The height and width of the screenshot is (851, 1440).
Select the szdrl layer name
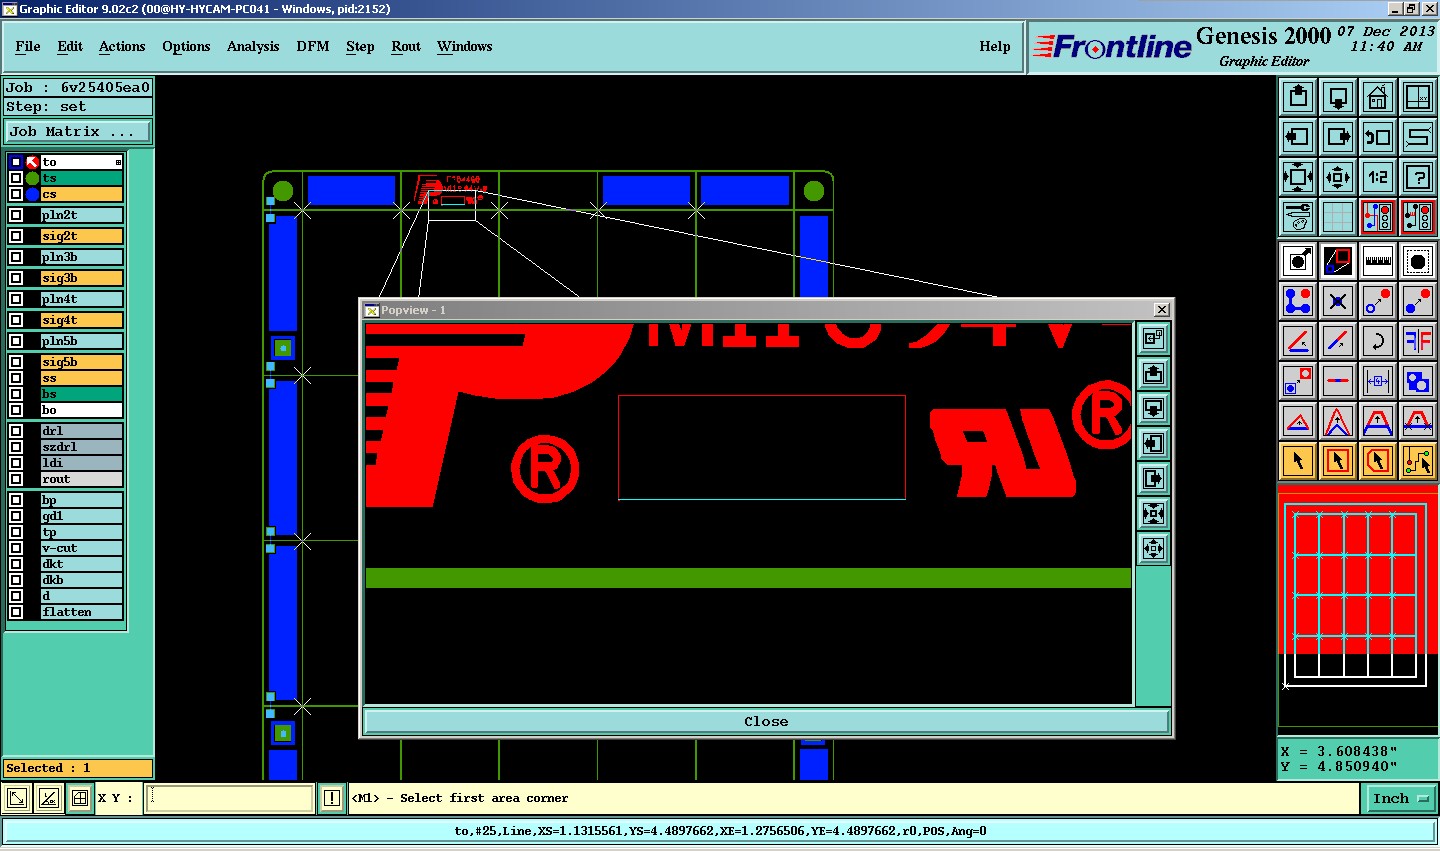pos(82,447)
